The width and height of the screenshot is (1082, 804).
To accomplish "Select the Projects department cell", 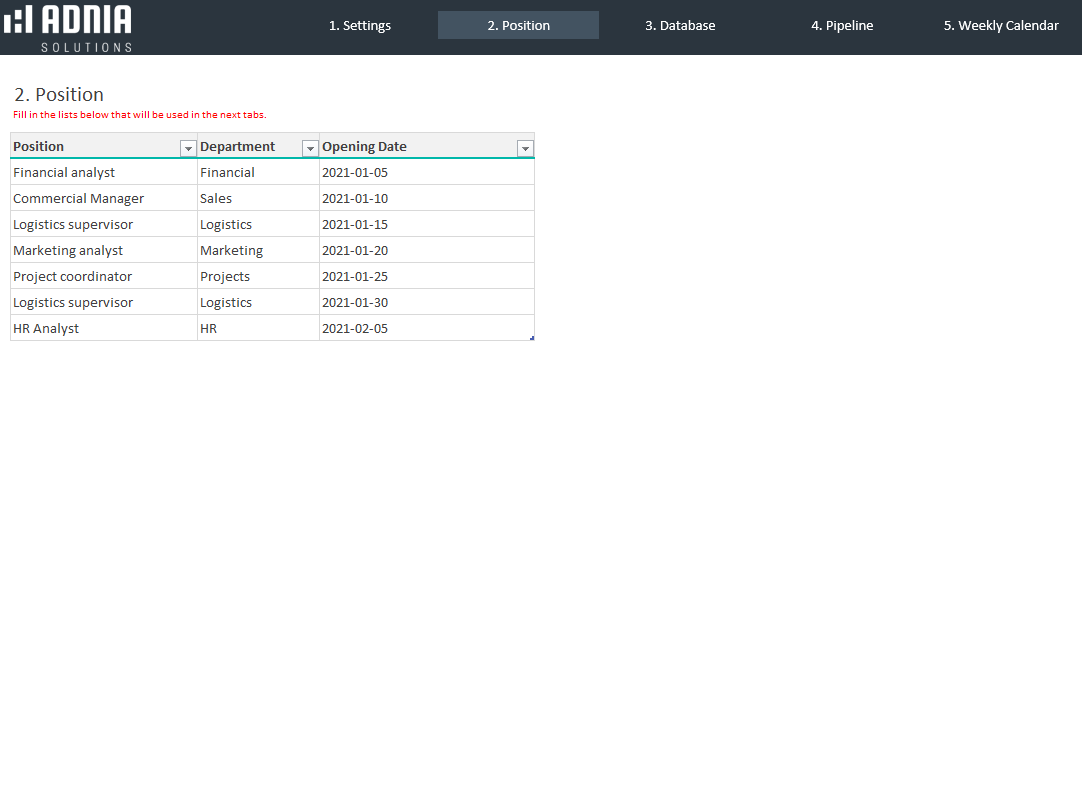I will click(225, 277).
